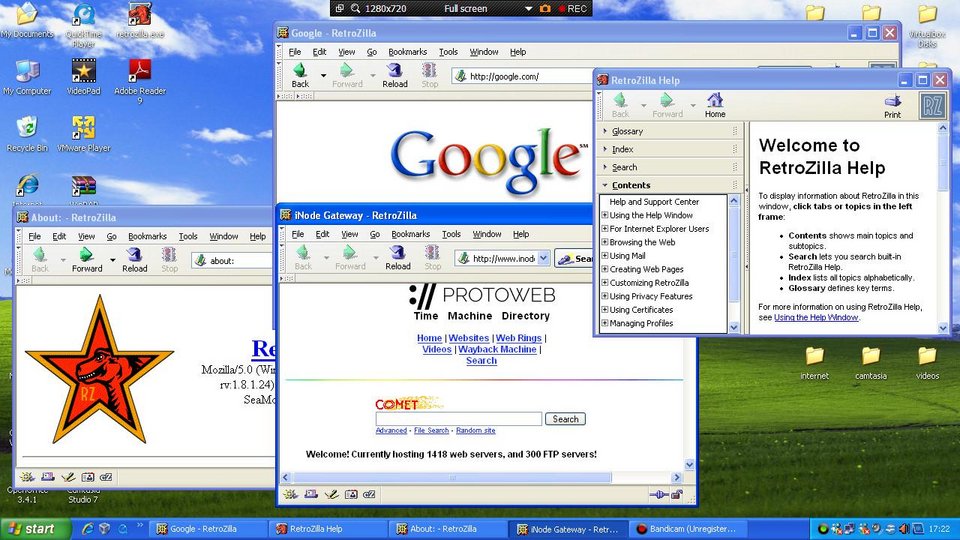Open Mail from iNode window component bar
The height and width of the screenshot is (540, 960).
[x=311, y=495]
